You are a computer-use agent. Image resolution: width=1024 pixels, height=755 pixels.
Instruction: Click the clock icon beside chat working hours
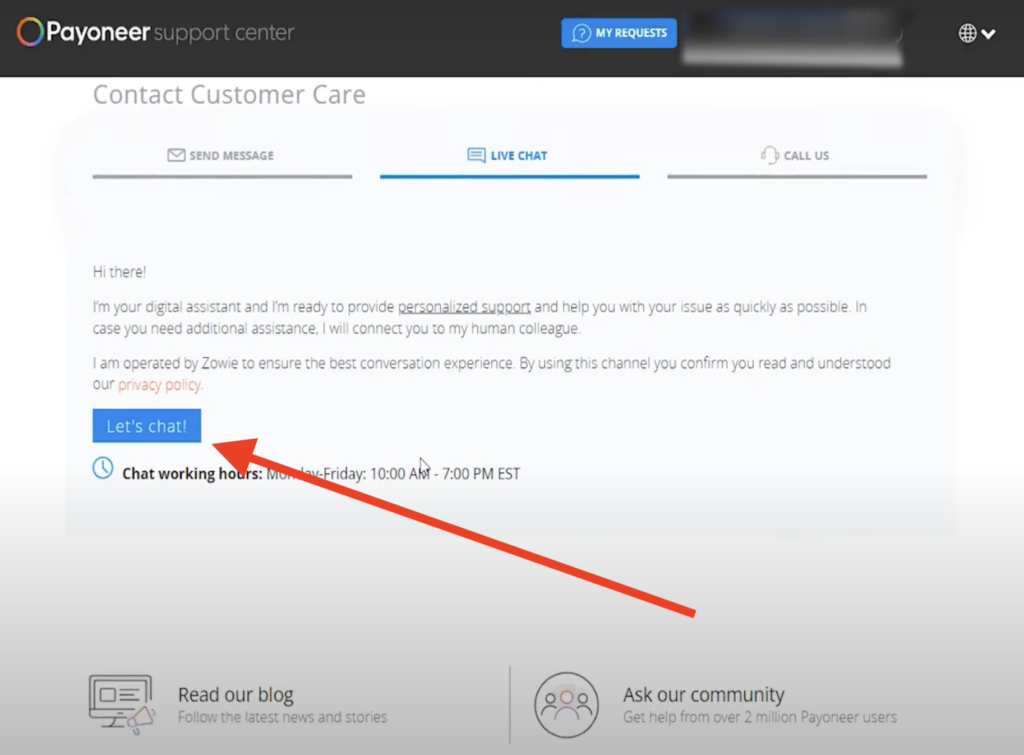(x=103, y=467)
